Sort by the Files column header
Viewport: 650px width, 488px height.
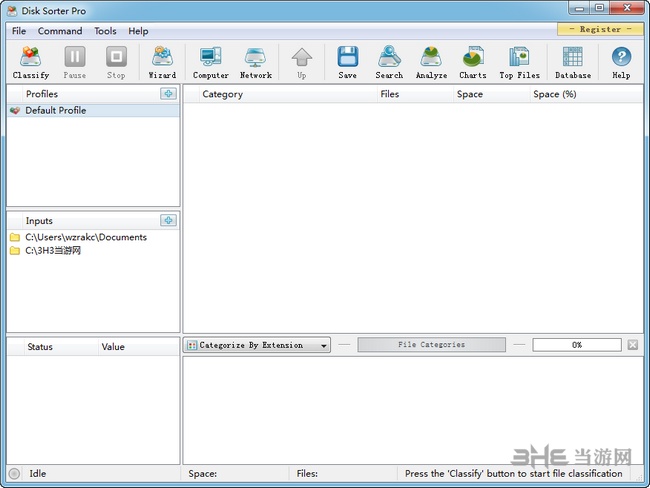click(x=415, y=94)
